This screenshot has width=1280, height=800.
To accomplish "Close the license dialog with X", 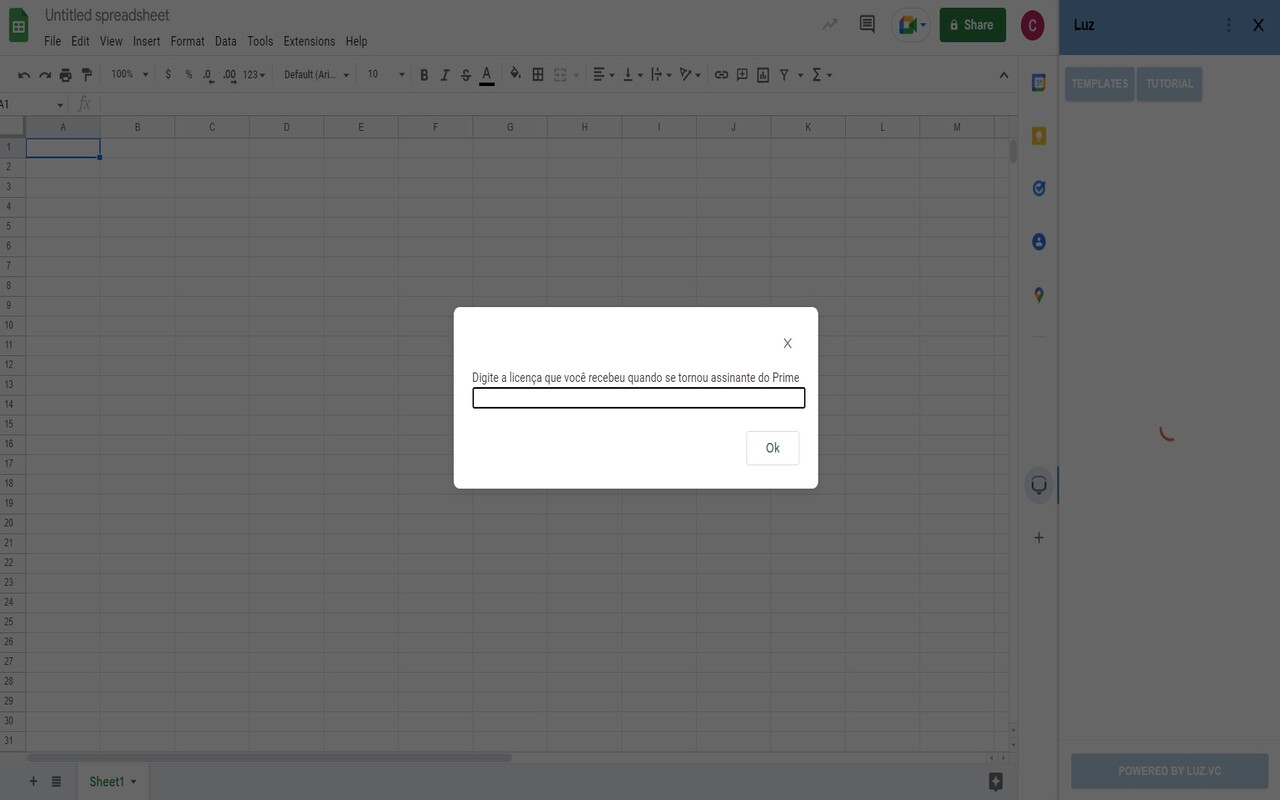I will pyautogui.click(x=787, y=343).
